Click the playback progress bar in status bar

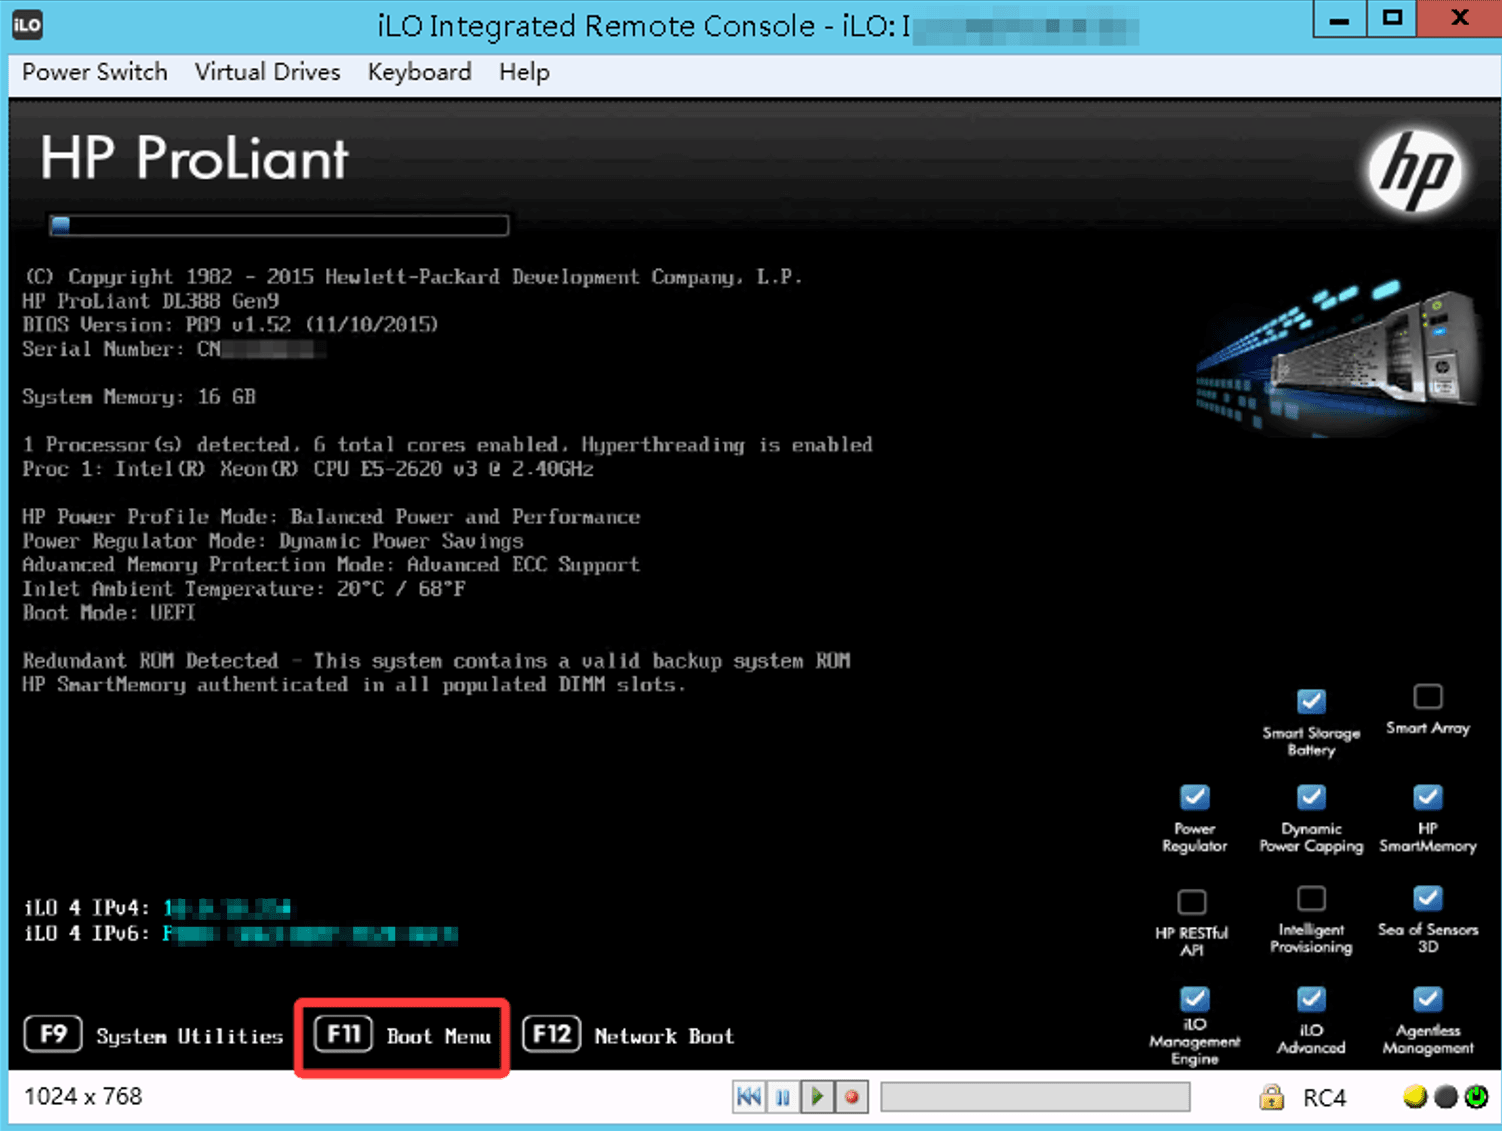(x=1034, y=1097)
